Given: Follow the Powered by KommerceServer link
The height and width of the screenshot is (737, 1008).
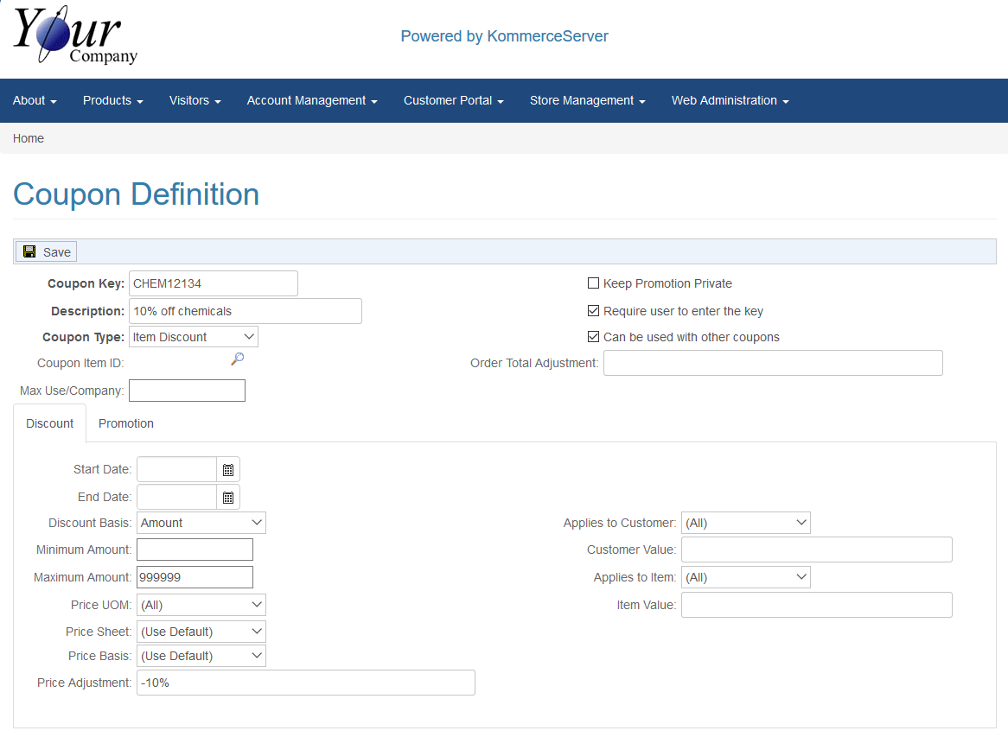Looking at the screenshot, I should point(504,37).
